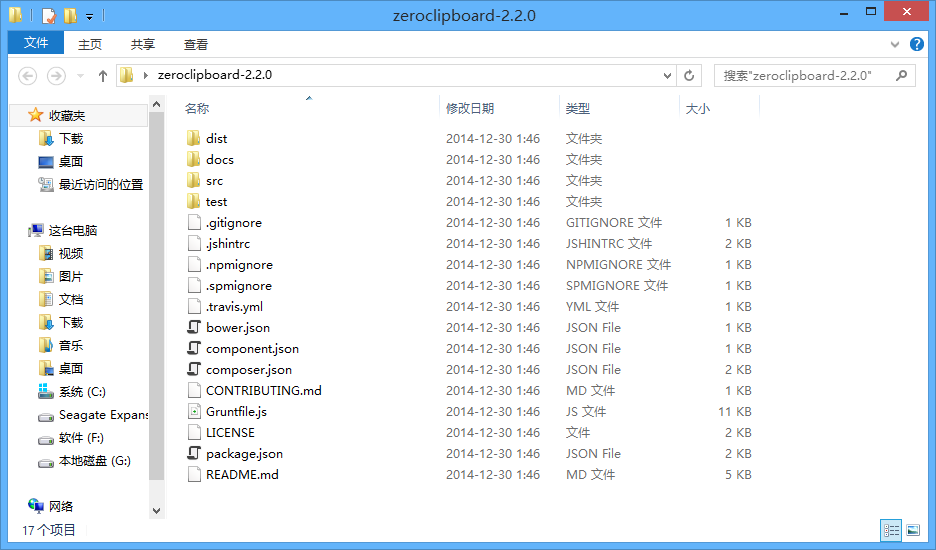Open Customize Quick Access Toolbar dropdown
This screenshot has height=550, width=936.
(89, 17)
